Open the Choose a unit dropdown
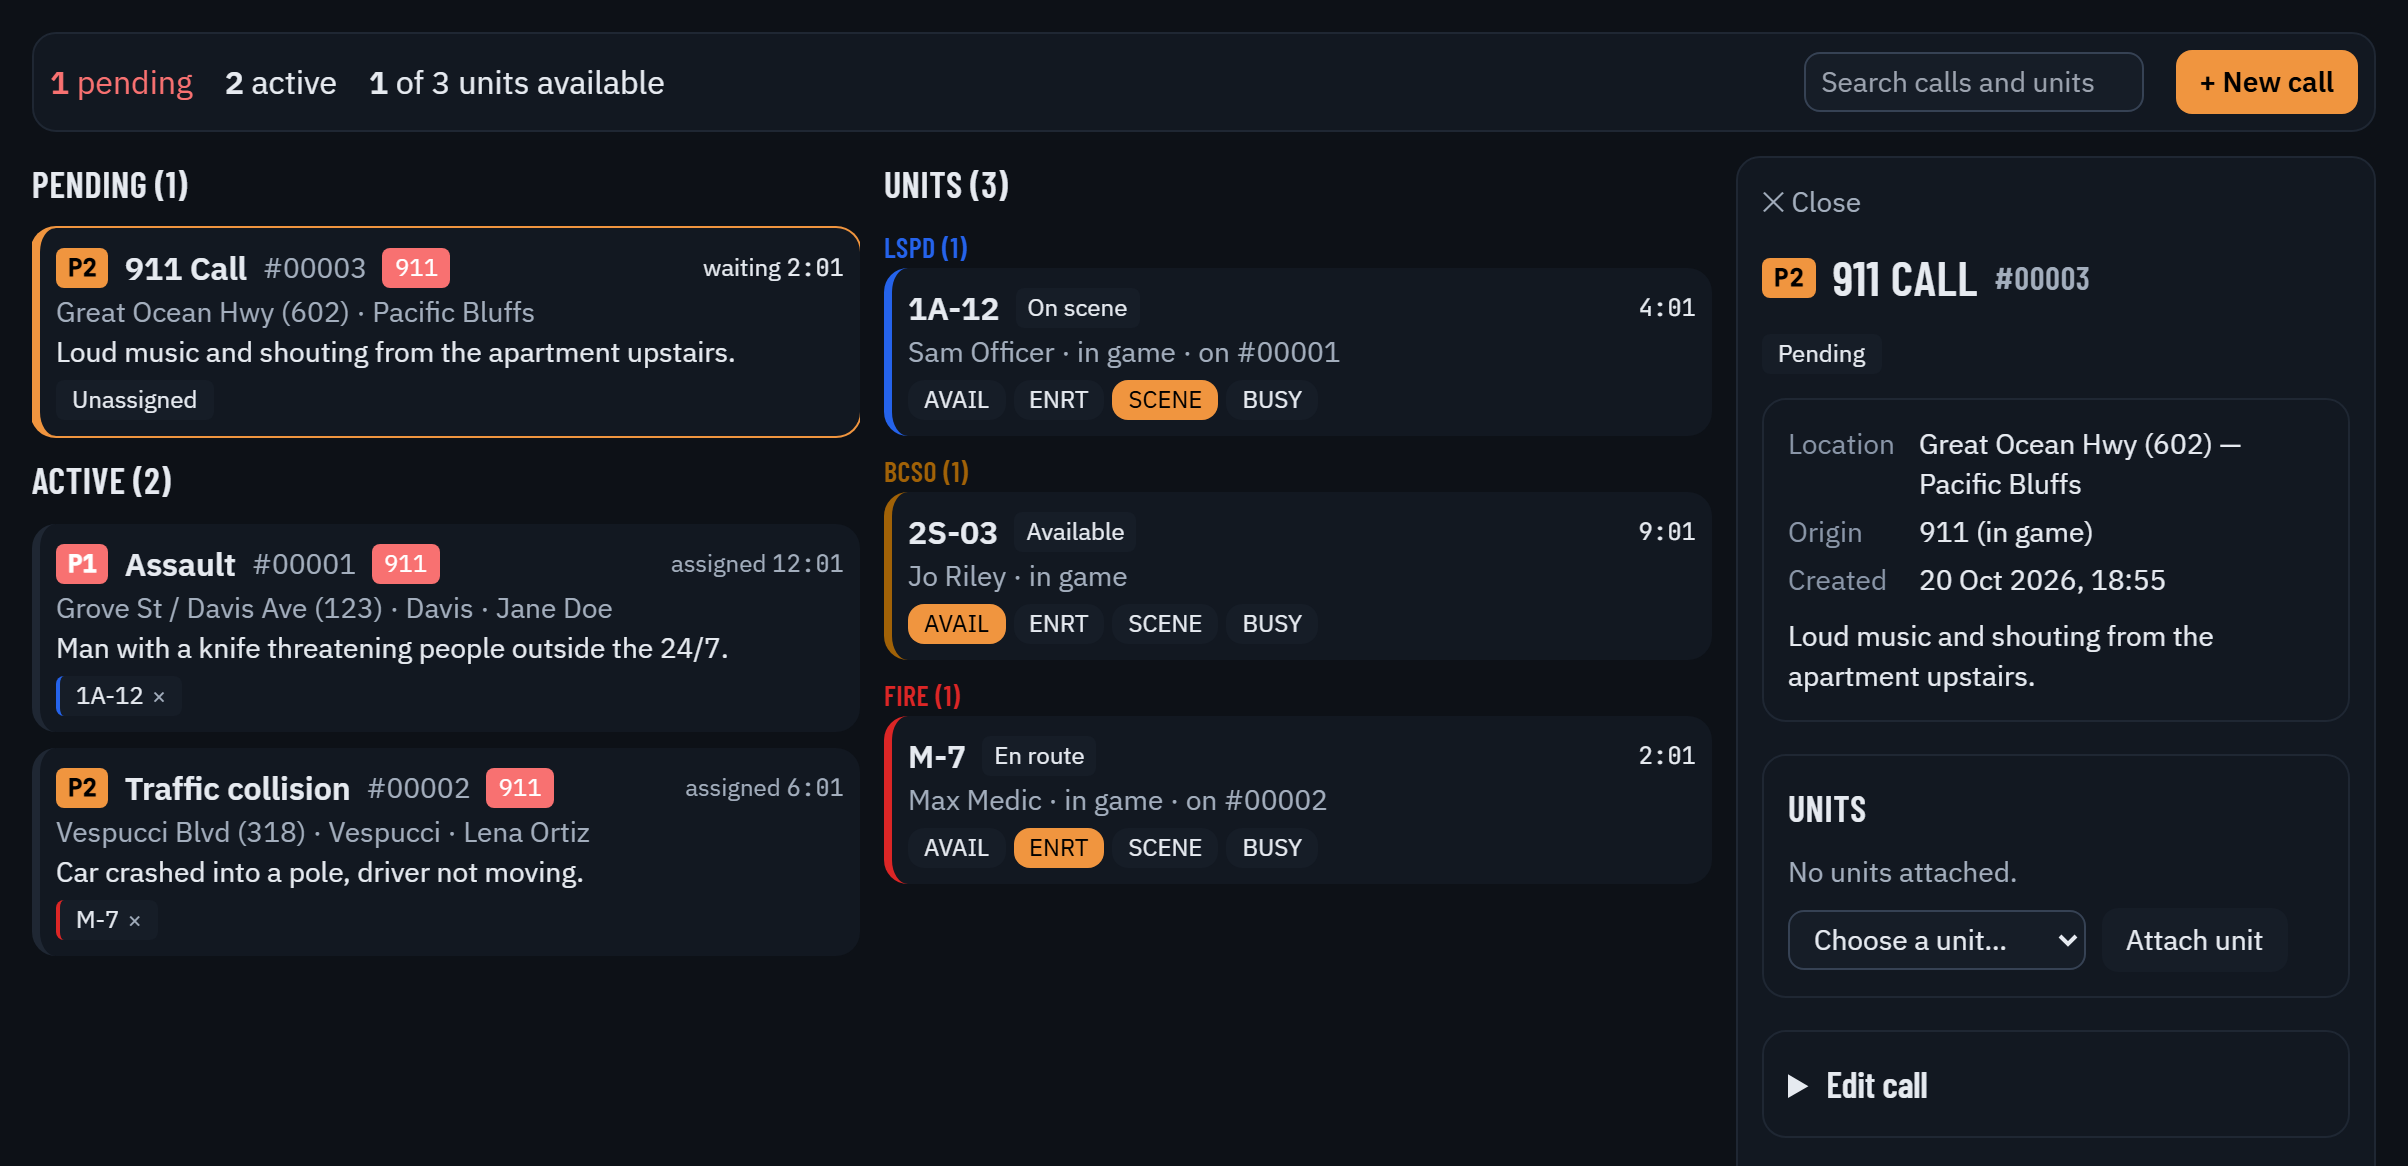The height and width of the screenshot is (1166, 2408). point(1936,940)
